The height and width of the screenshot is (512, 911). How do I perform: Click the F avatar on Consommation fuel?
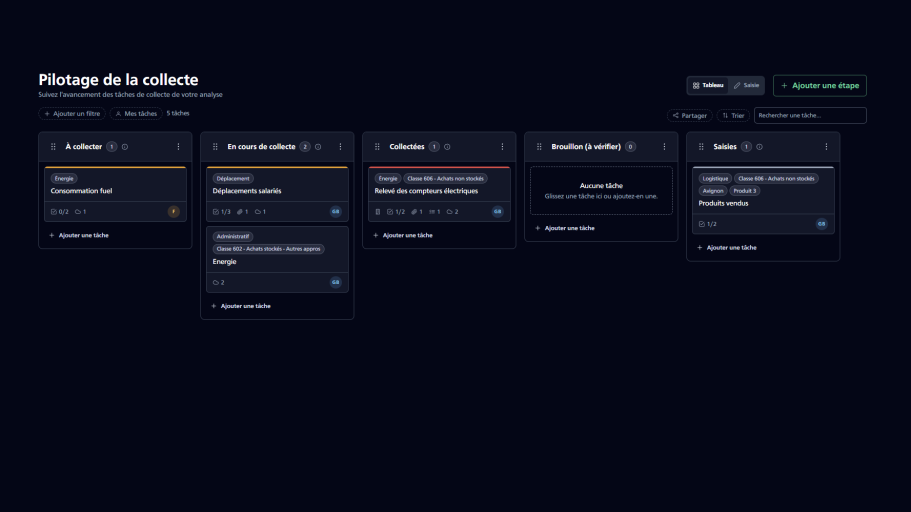(x=174, y=212)
